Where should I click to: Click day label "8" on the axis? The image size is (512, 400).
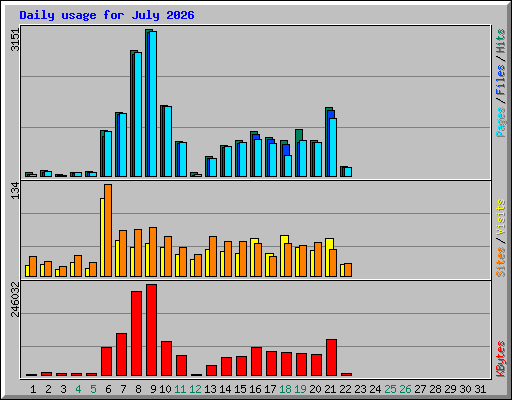(138, 389)
